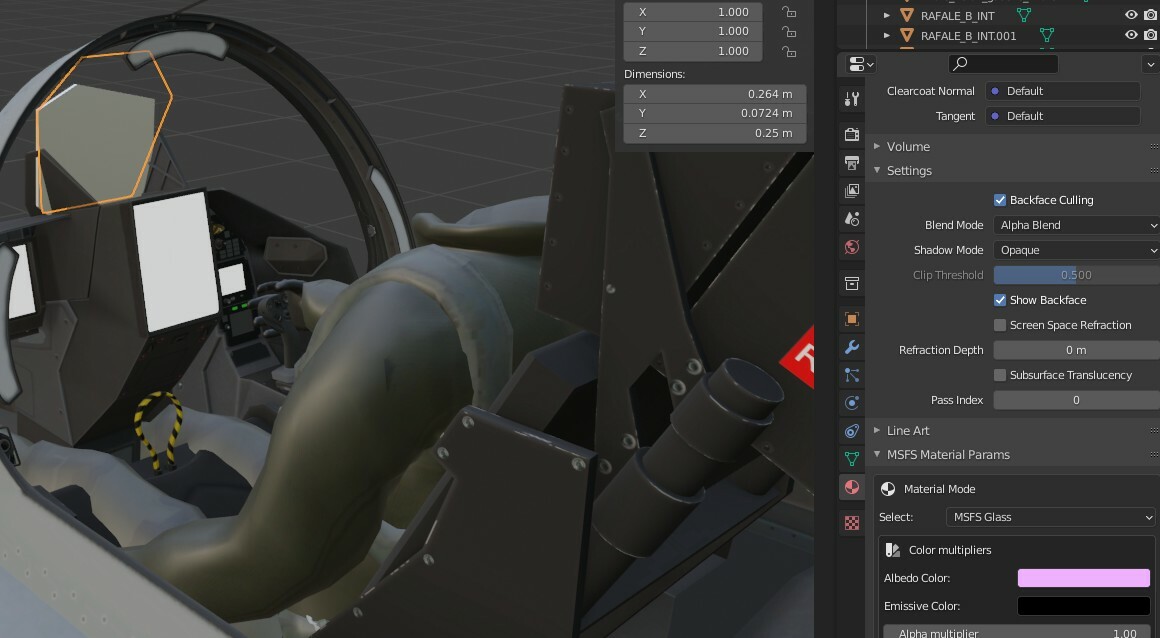Expand RAFALE_B_INT tree row
This screenshot has width=1160, height=638.
point(886,16)
